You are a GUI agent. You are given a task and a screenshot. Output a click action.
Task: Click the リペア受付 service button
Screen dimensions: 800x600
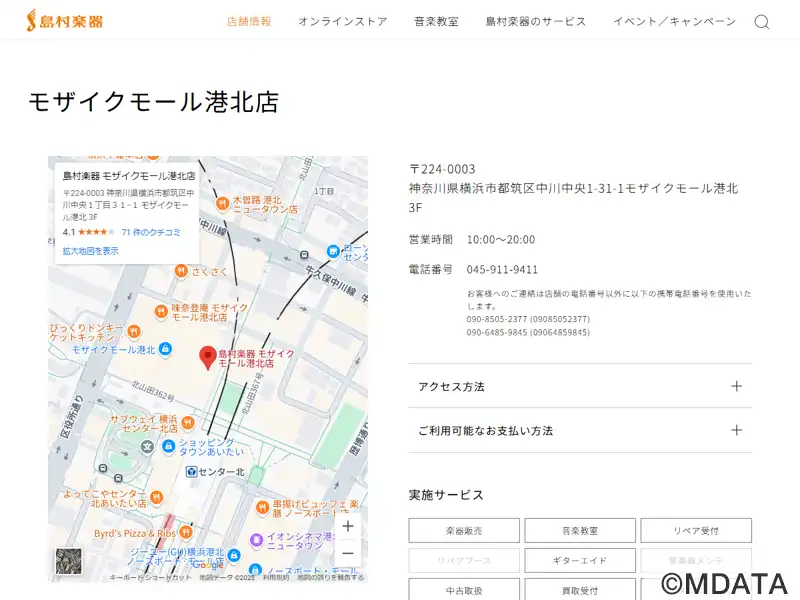696,531
